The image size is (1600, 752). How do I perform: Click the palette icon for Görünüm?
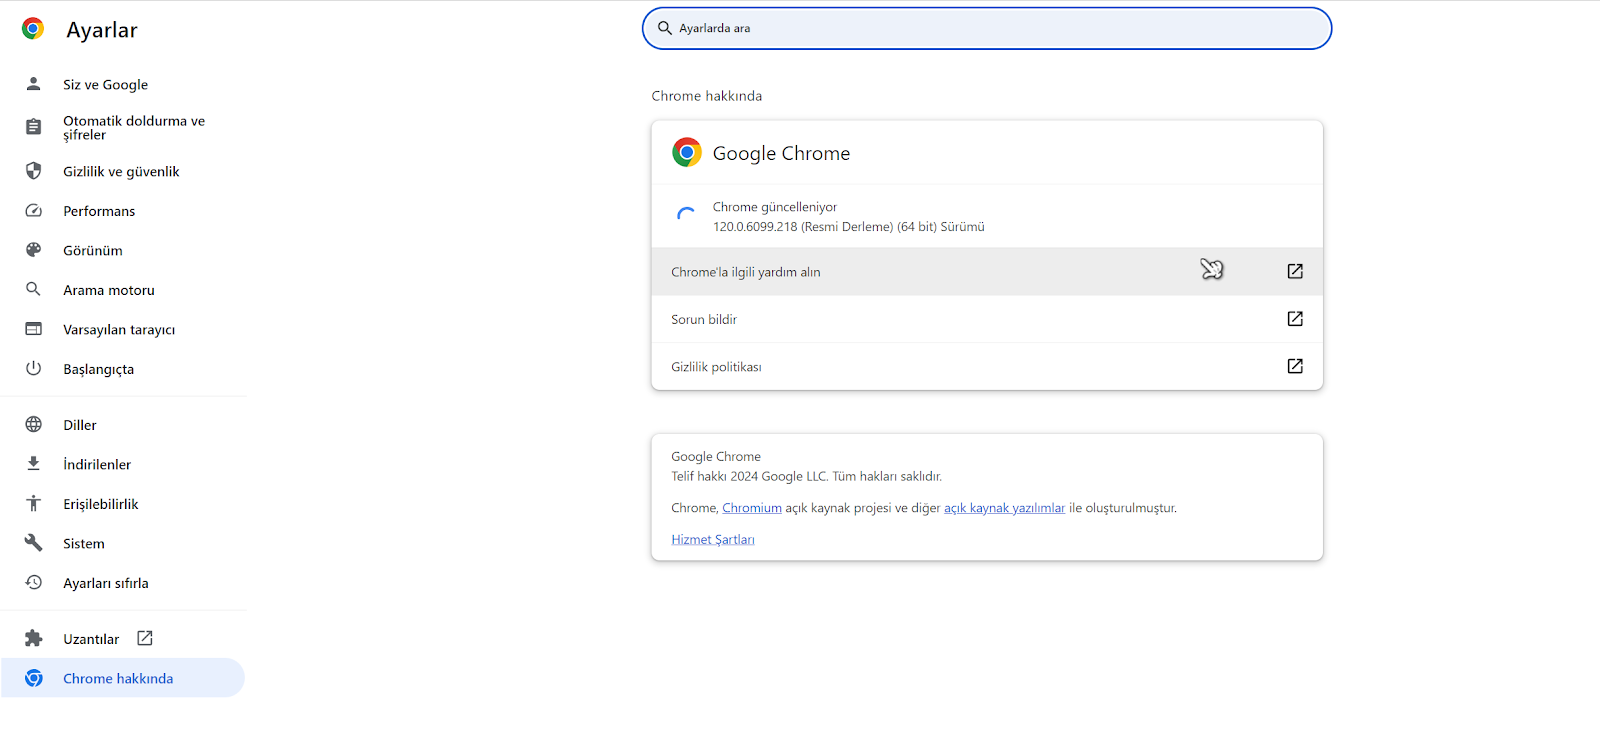point(33,250)
